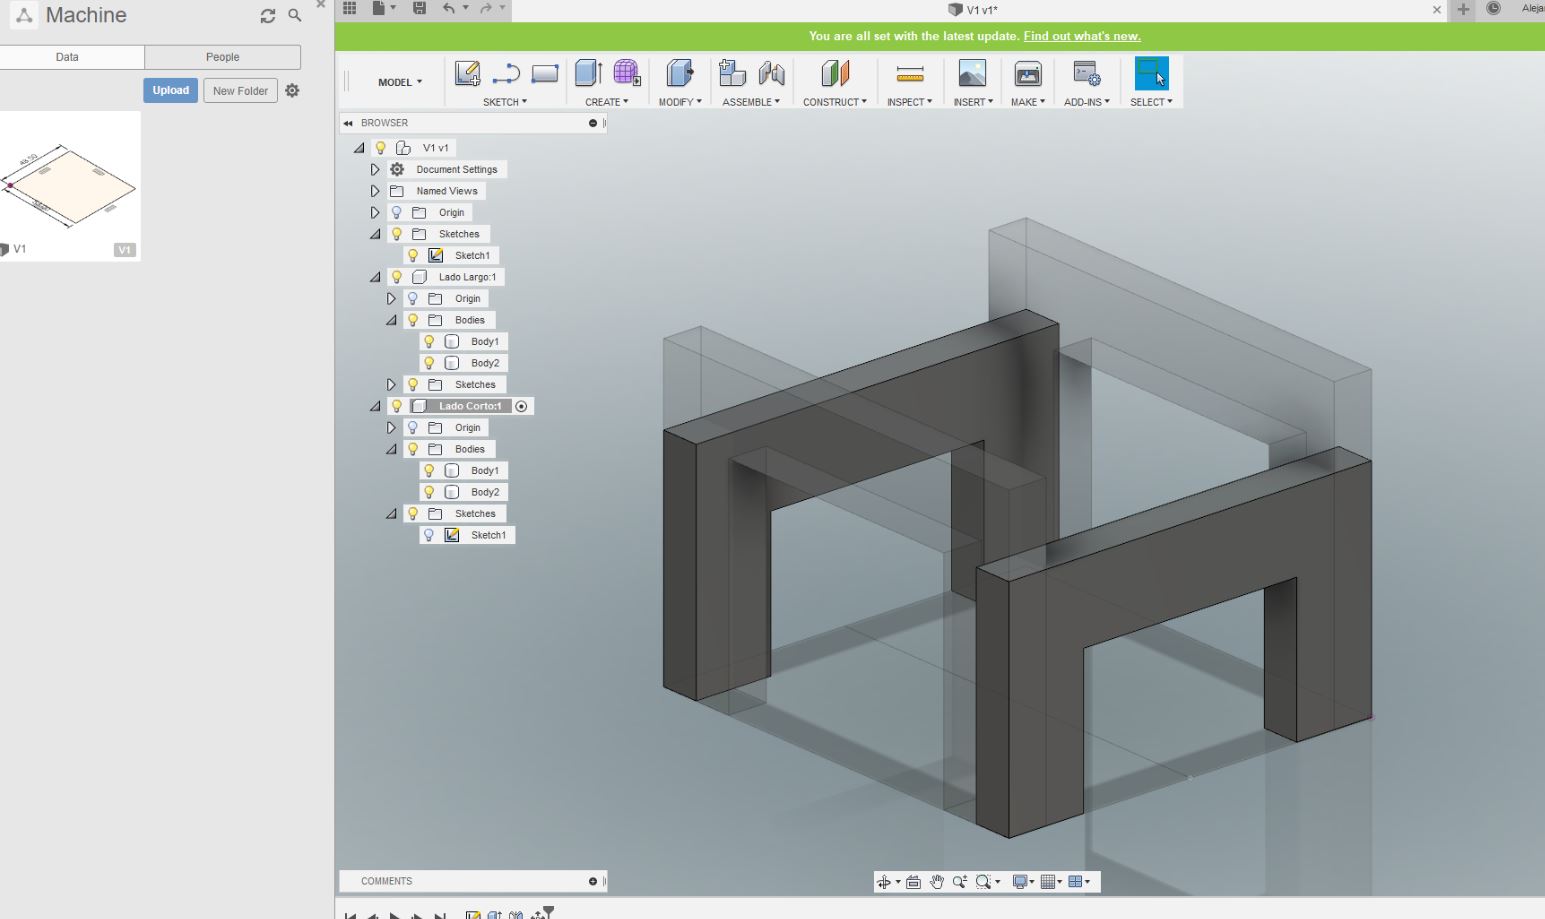1545x919 pixels.
Task: Undo the last action
Action: pos(449,9)
